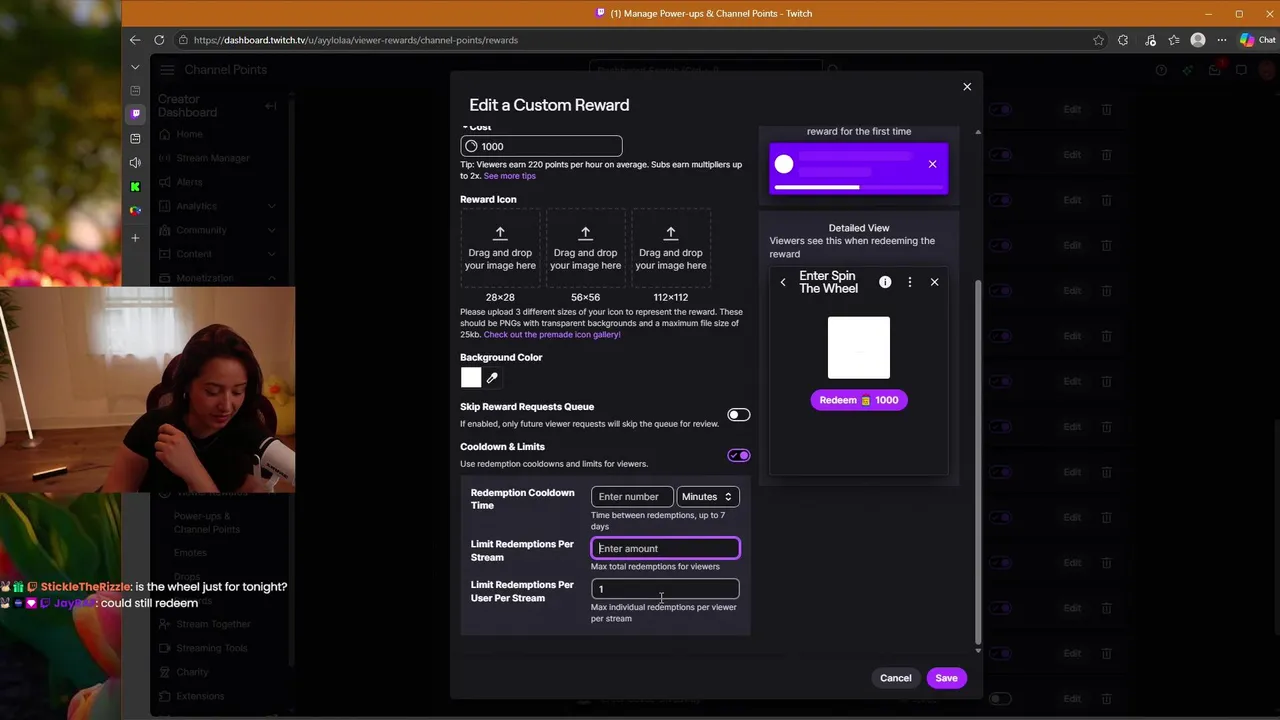Click the Cost field showing 1000
This screenshot has height=720, width=1280.
pos(541,146)
